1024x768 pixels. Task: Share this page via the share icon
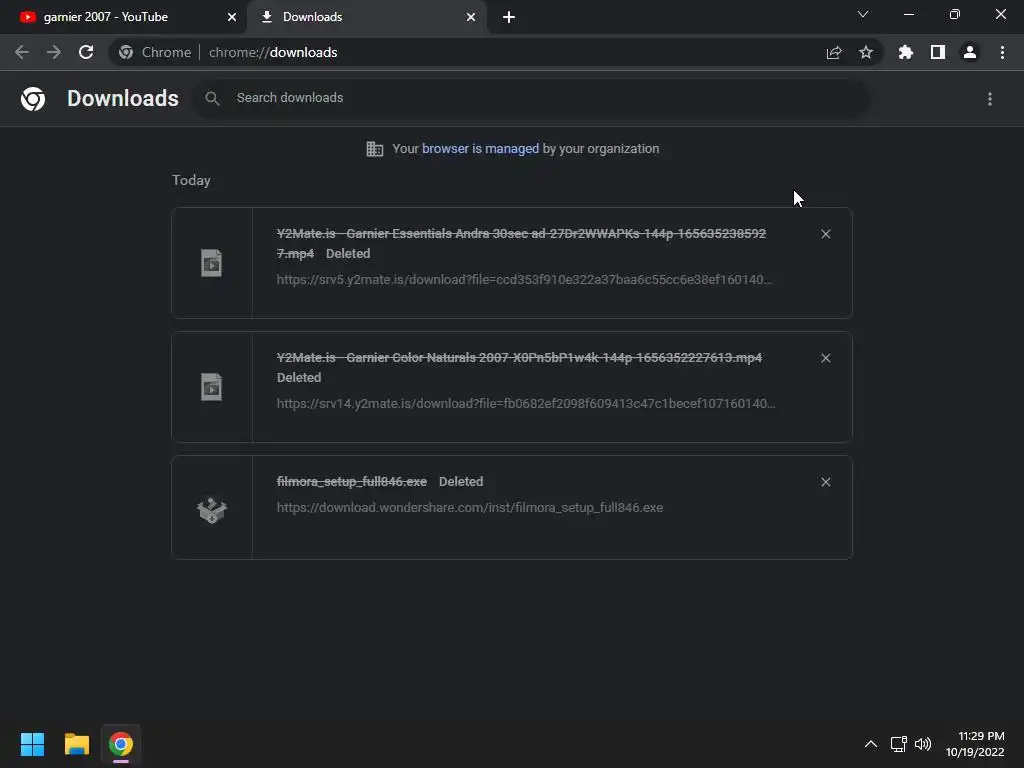coord(833,52)
